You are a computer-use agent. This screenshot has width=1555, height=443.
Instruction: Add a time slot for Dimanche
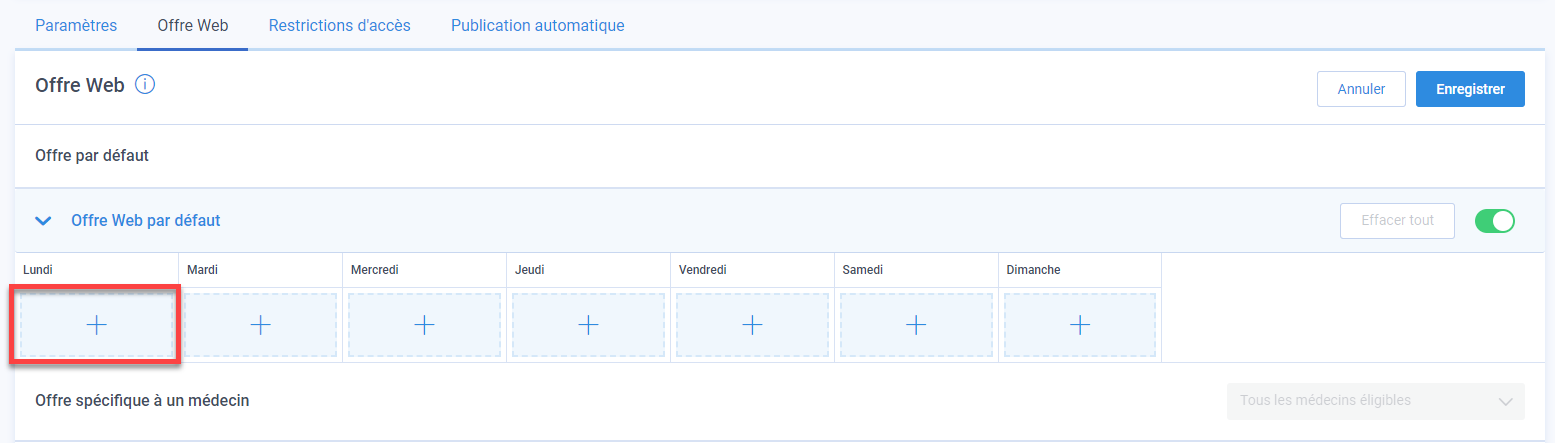click(x=1080, y=325)
